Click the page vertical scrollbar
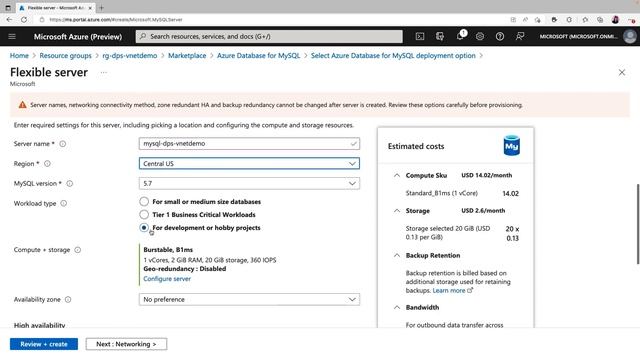The image size is (640, 360). pos(638,224)
